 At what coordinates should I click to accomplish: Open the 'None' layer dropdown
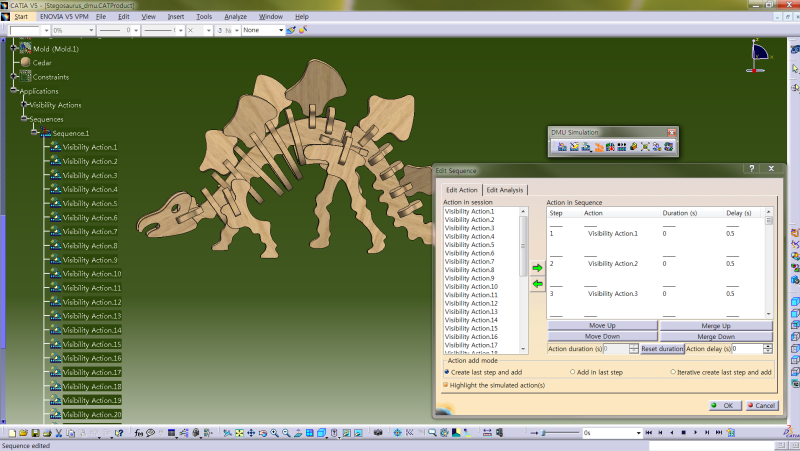[281, 30]
